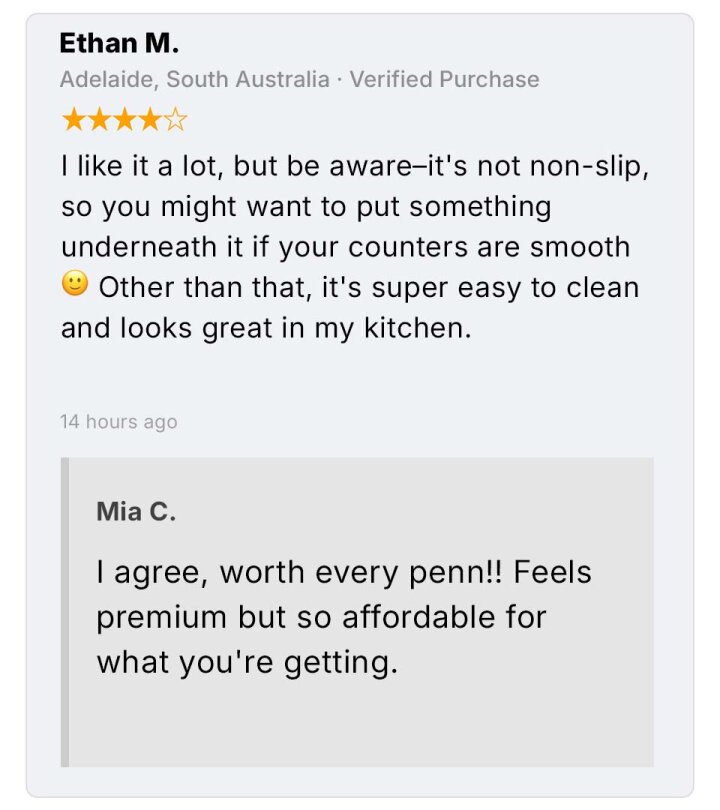Click 'what you're getting' line
The width and height of the screenshot is (720, 810).
pos(247,662)
